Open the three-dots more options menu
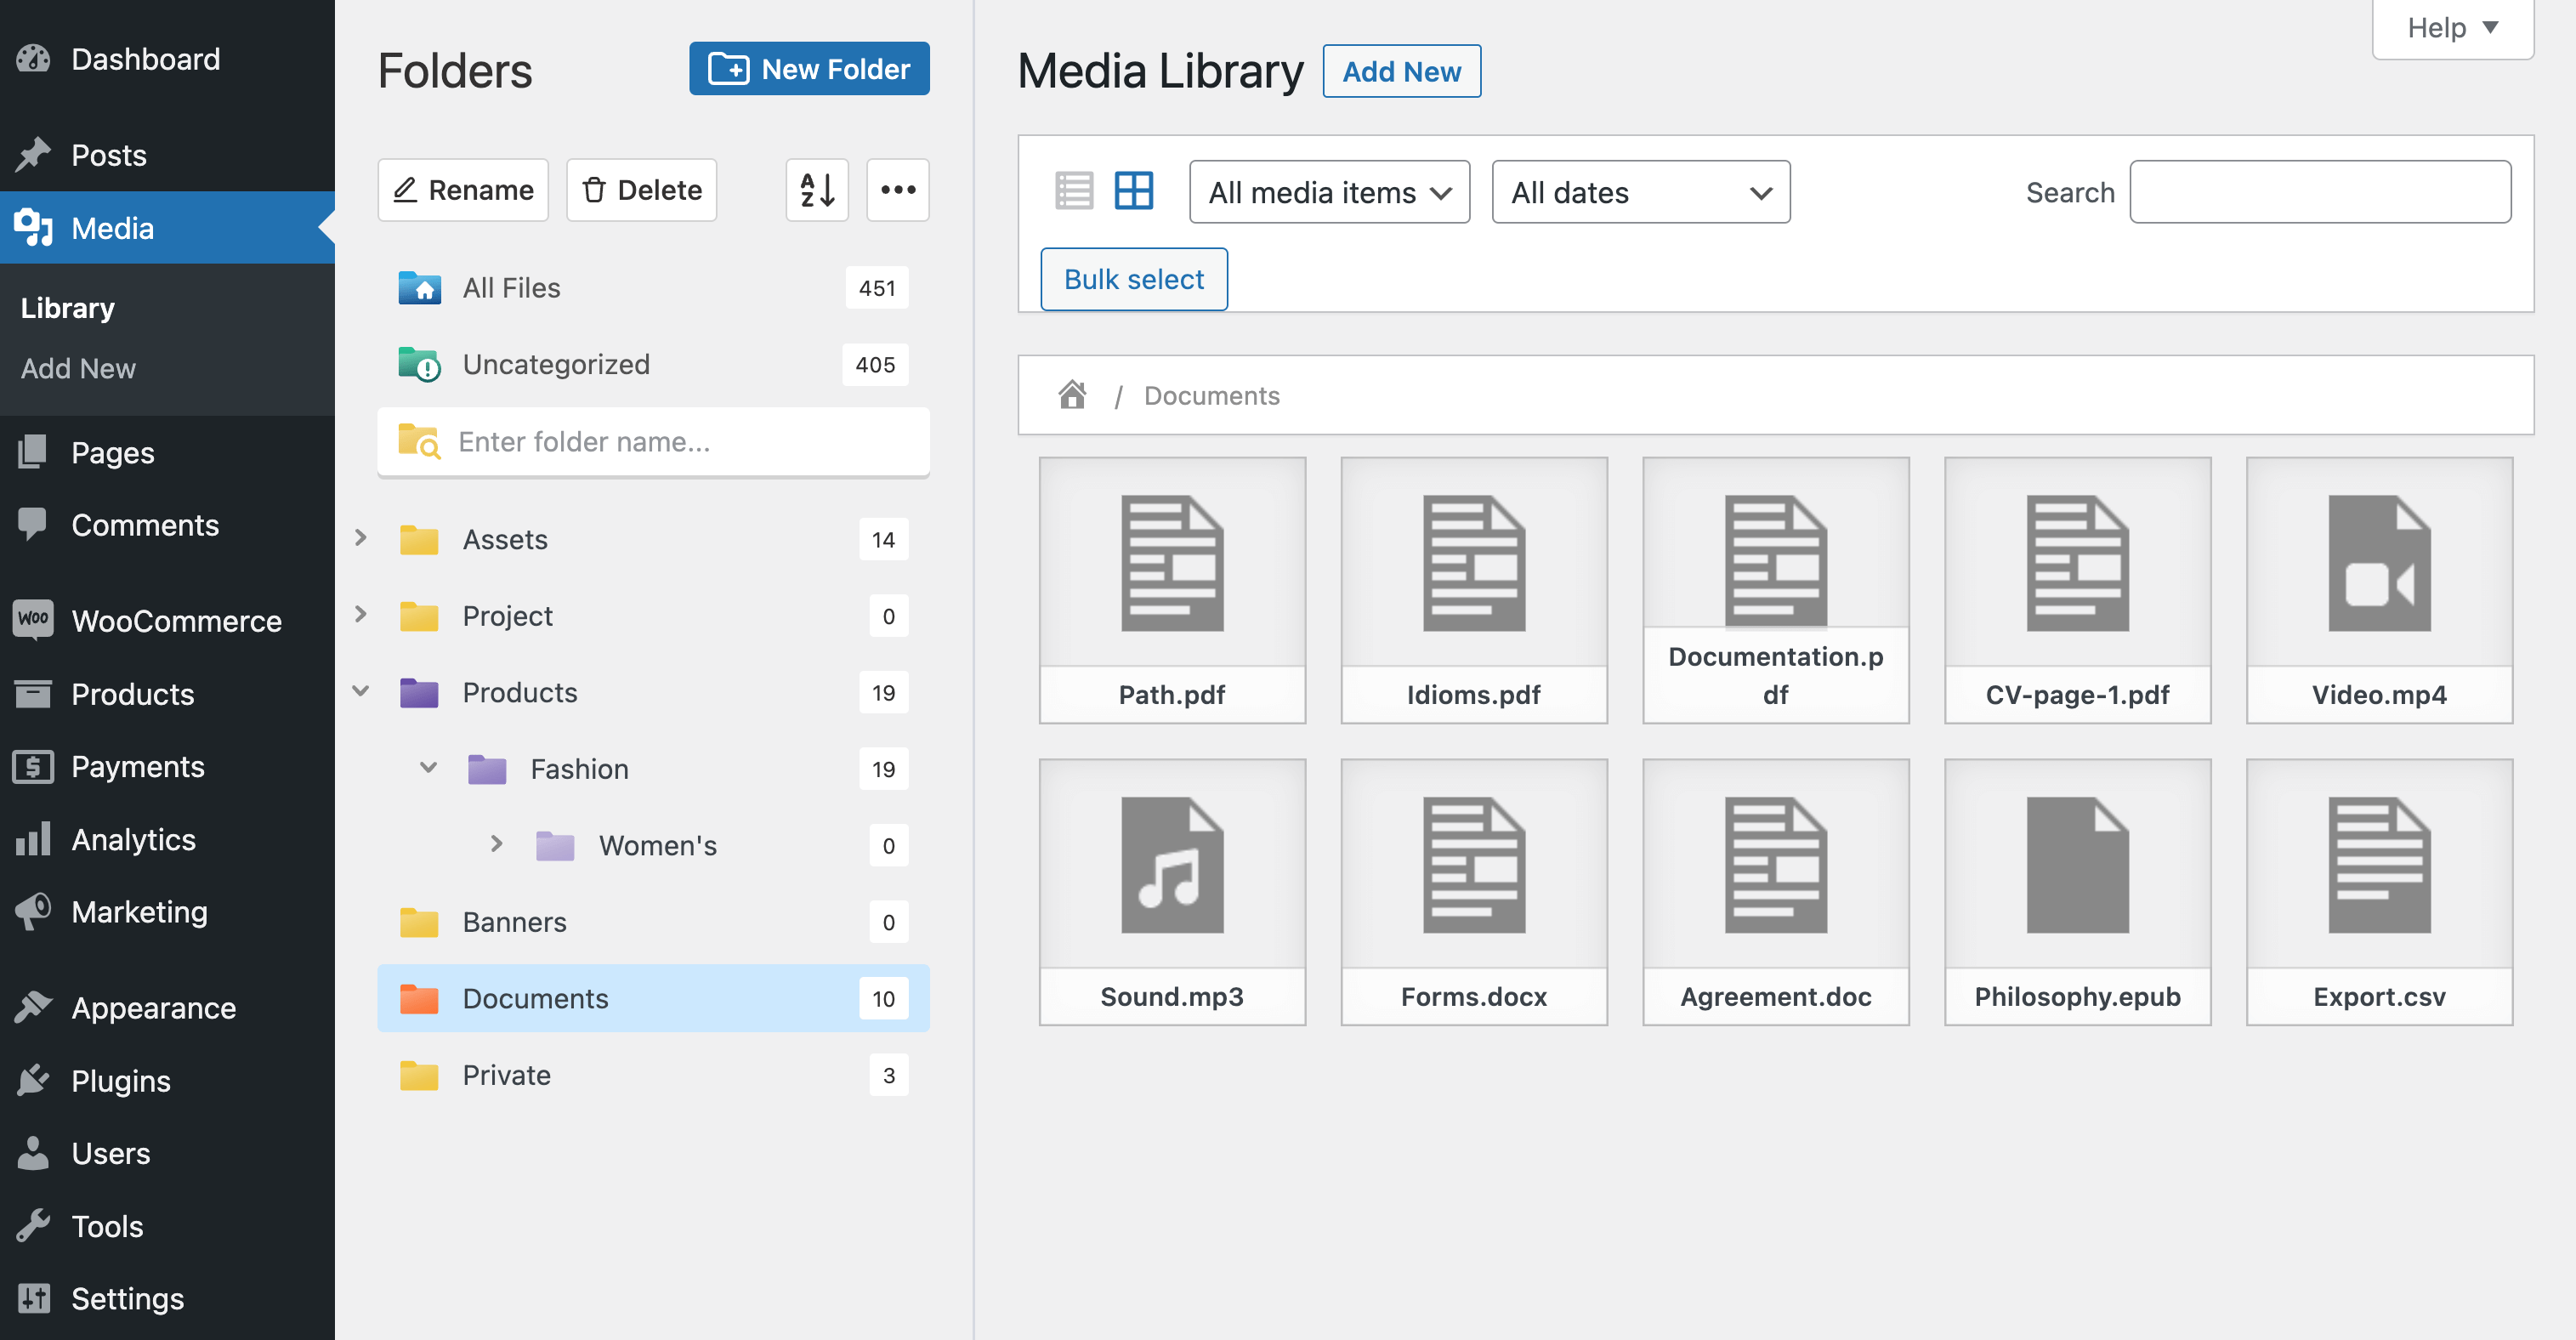 click(897, 189)
